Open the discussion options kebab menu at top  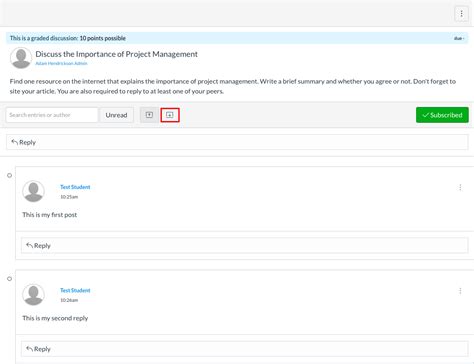(x=461, y=14)
